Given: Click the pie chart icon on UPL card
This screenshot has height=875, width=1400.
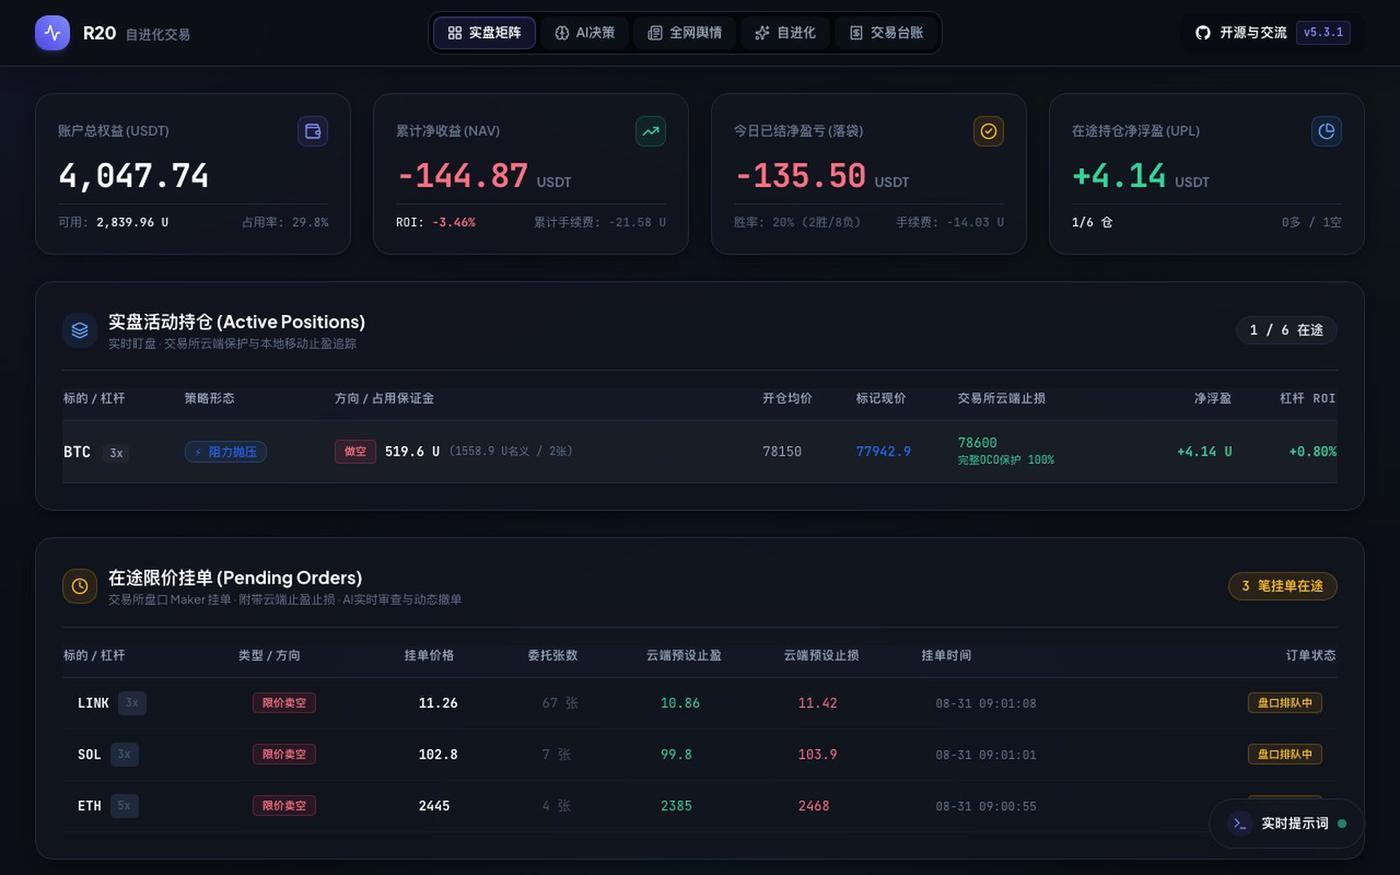Looking at the screenshot, I should (x=1327, y=131).
